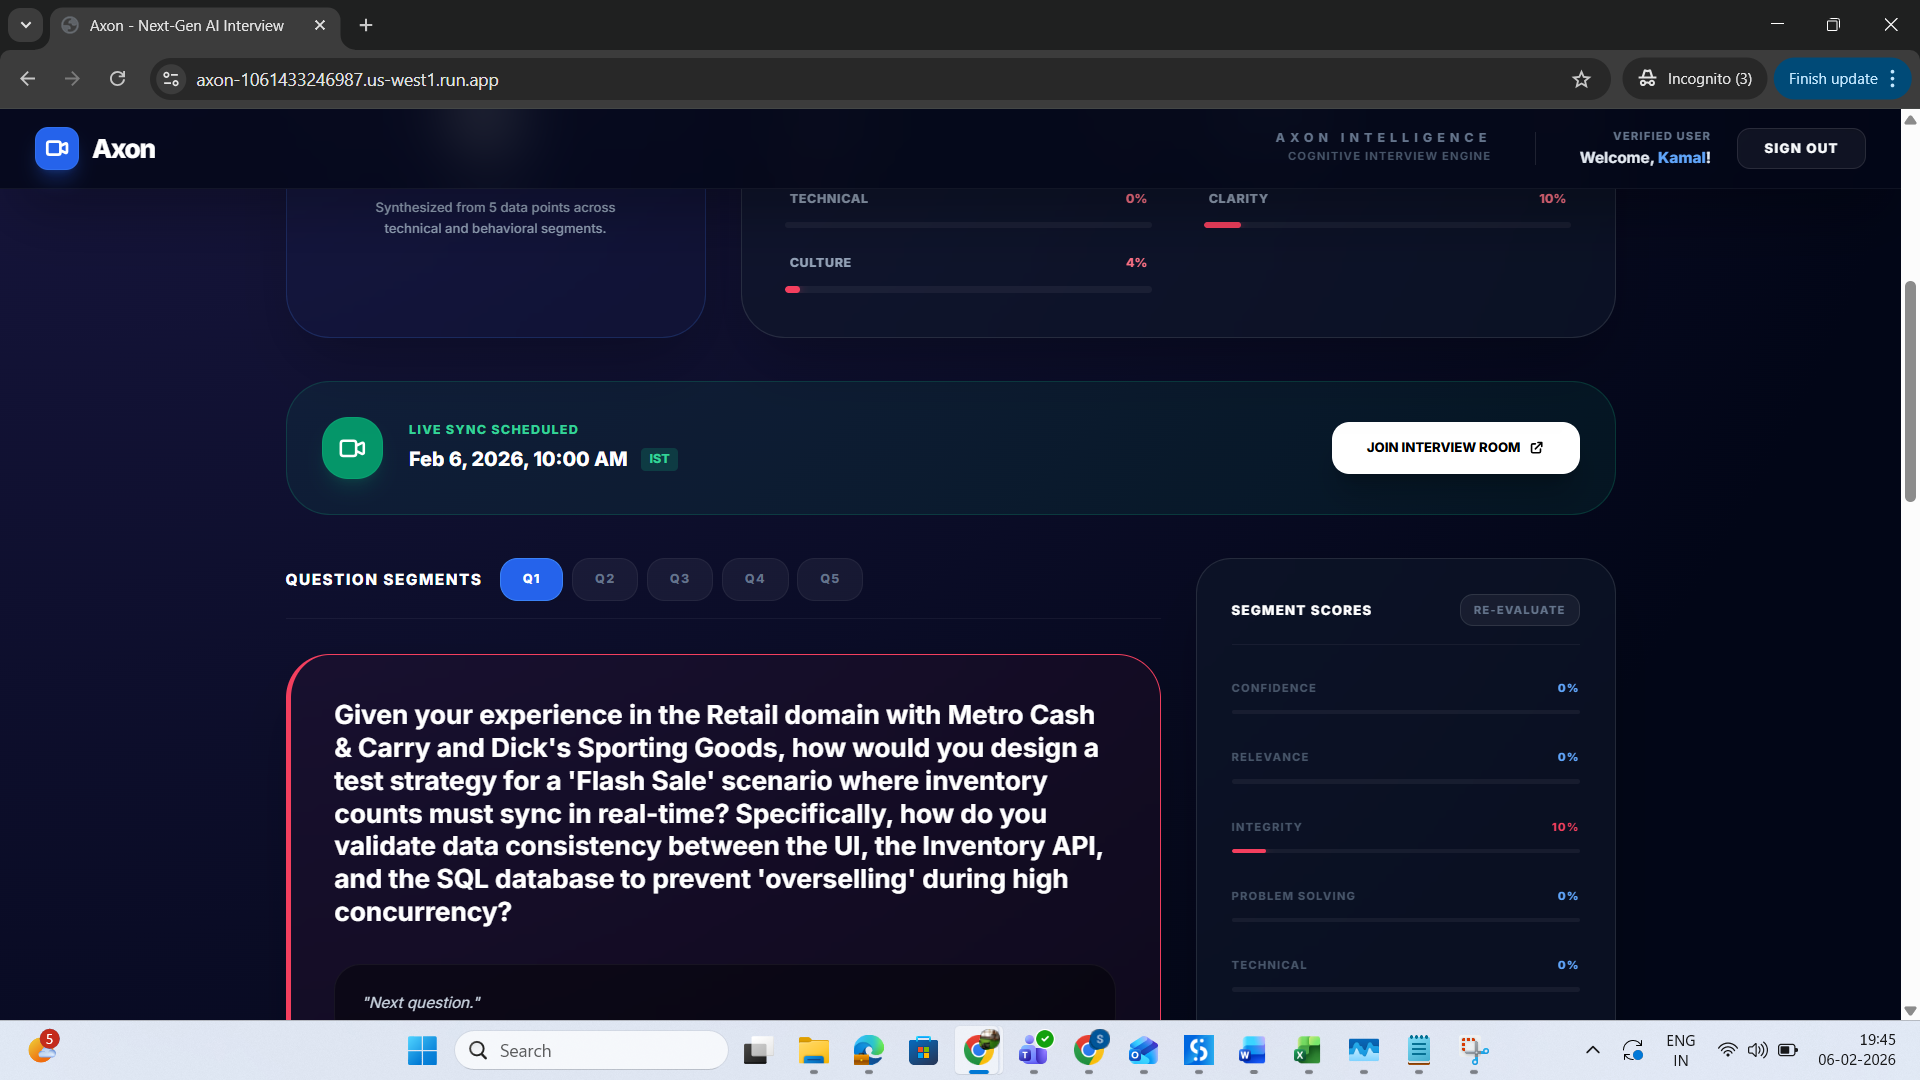Click the Axon camera logo icon

[56, 148]
